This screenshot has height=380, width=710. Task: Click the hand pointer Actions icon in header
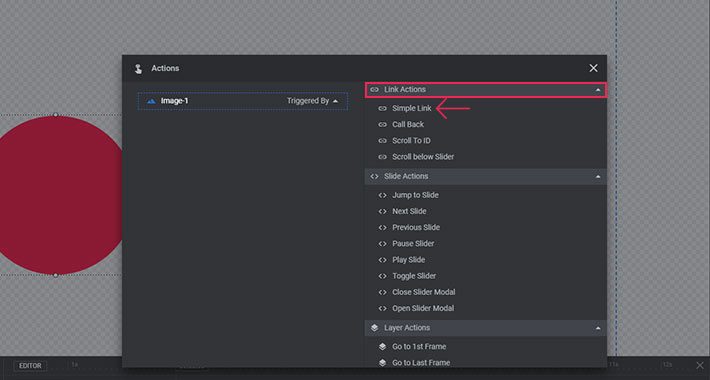tap(138, 68)
